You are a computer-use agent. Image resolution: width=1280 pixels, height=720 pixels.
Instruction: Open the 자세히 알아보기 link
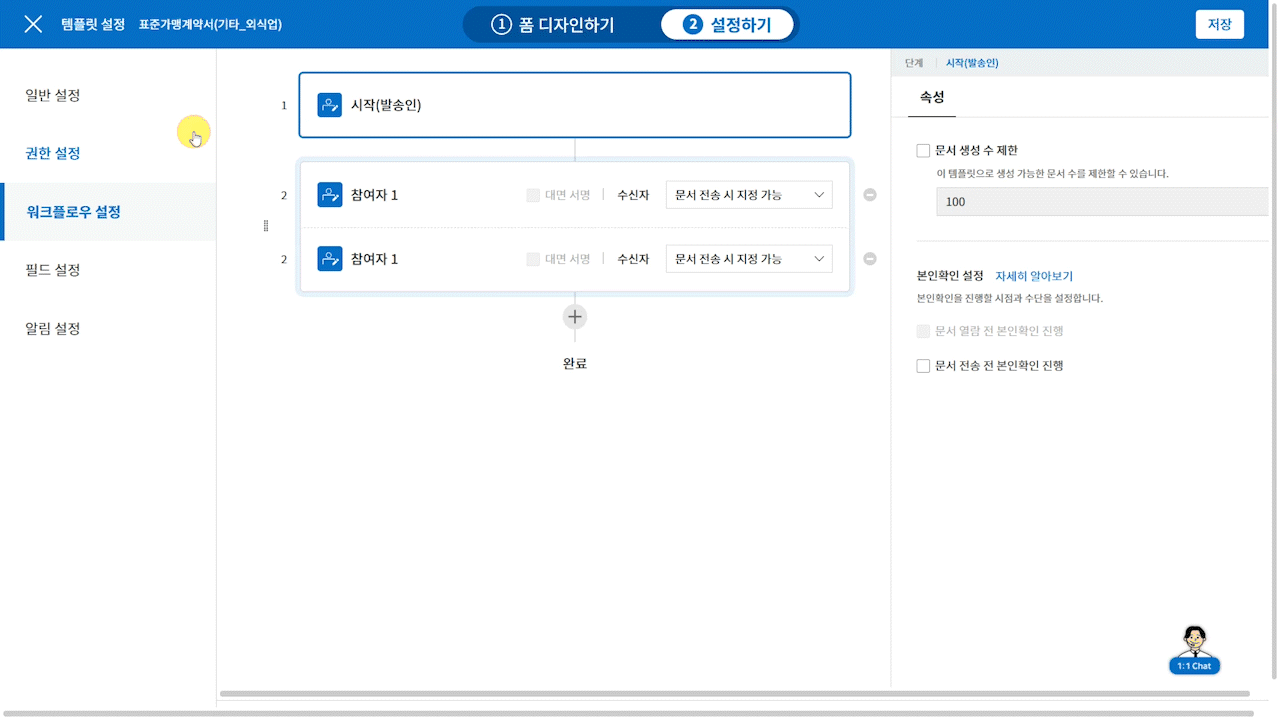coord(1033,276)
